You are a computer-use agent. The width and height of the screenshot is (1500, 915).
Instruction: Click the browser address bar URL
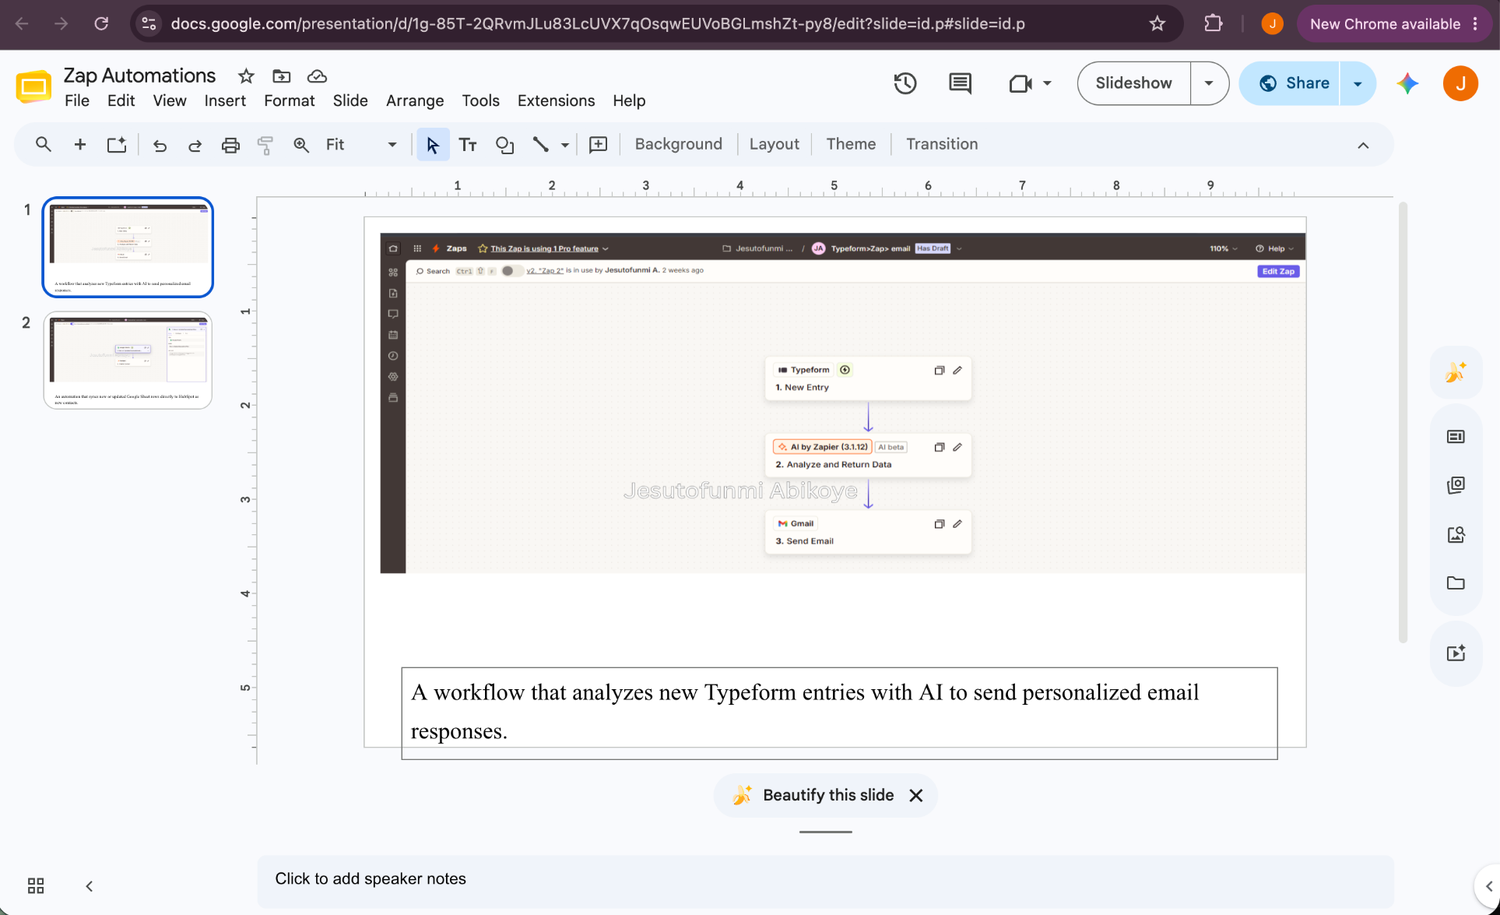coord(597,23)
